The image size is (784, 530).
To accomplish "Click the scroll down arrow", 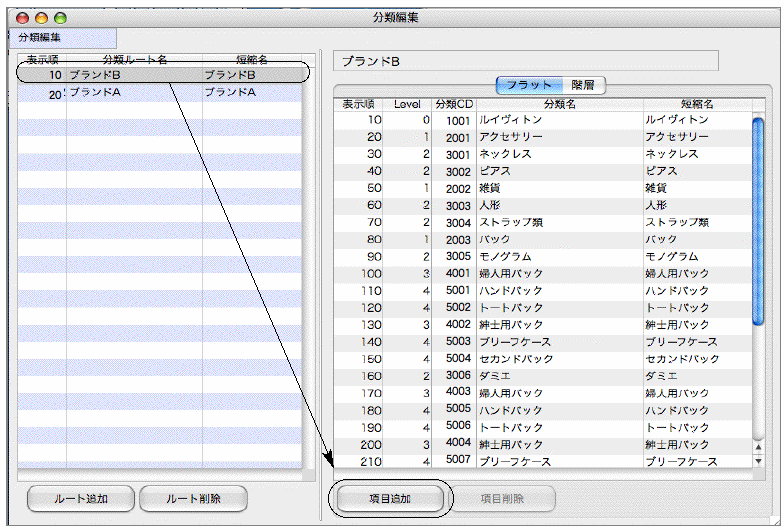I will click(758, 461).
